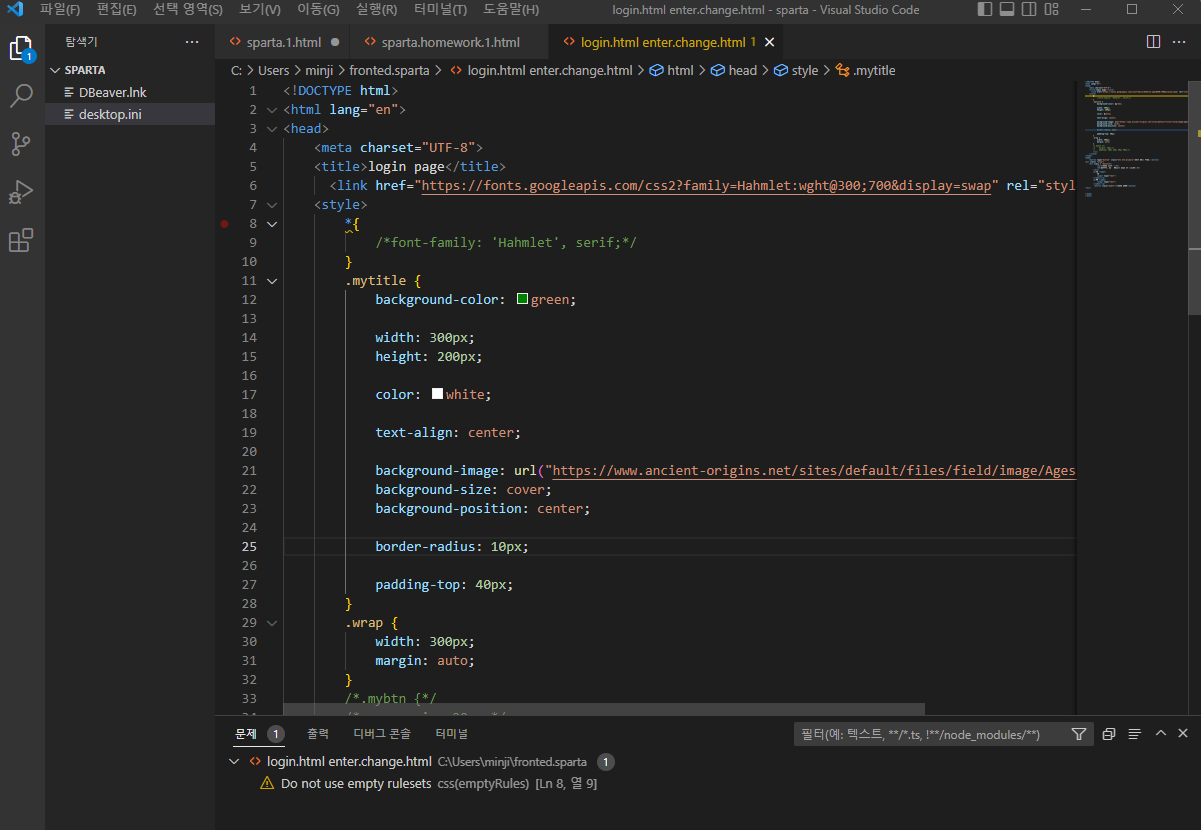Select desktop.ini in the explorer
The width and height of the screenshot is (1201, 830).
[x=130, y=114]
